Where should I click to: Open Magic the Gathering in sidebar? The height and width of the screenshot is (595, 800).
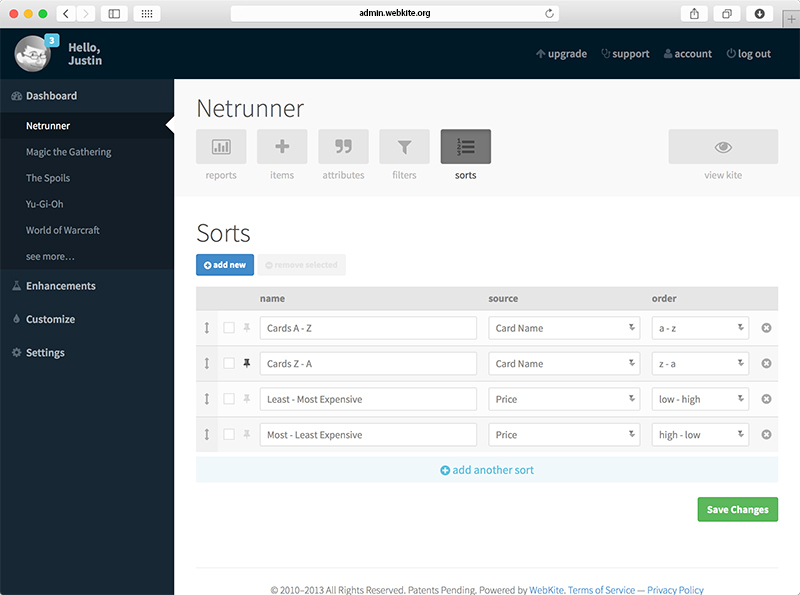point(68,152)
